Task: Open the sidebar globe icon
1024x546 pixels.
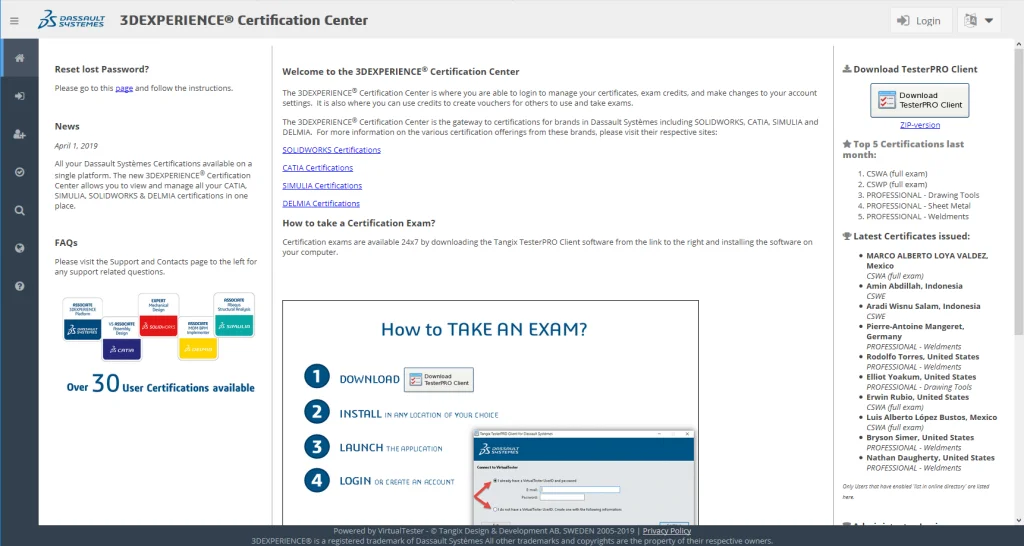Action: click(20, 248)
